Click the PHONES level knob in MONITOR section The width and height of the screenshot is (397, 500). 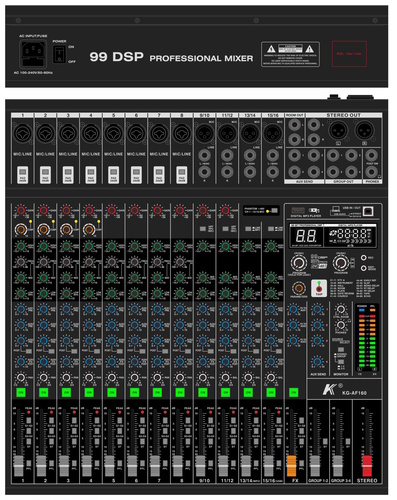coord(340,325)
